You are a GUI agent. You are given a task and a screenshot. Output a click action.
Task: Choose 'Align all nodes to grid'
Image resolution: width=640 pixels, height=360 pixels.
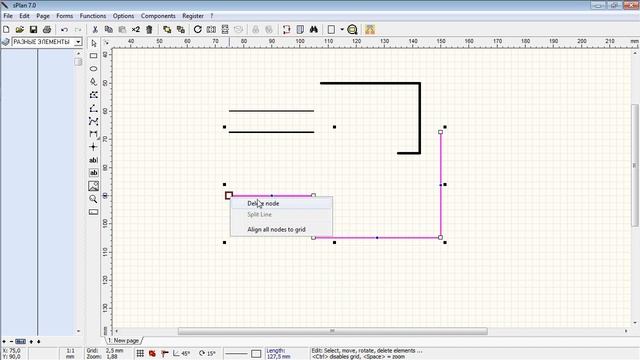click(x=281, y=229)
